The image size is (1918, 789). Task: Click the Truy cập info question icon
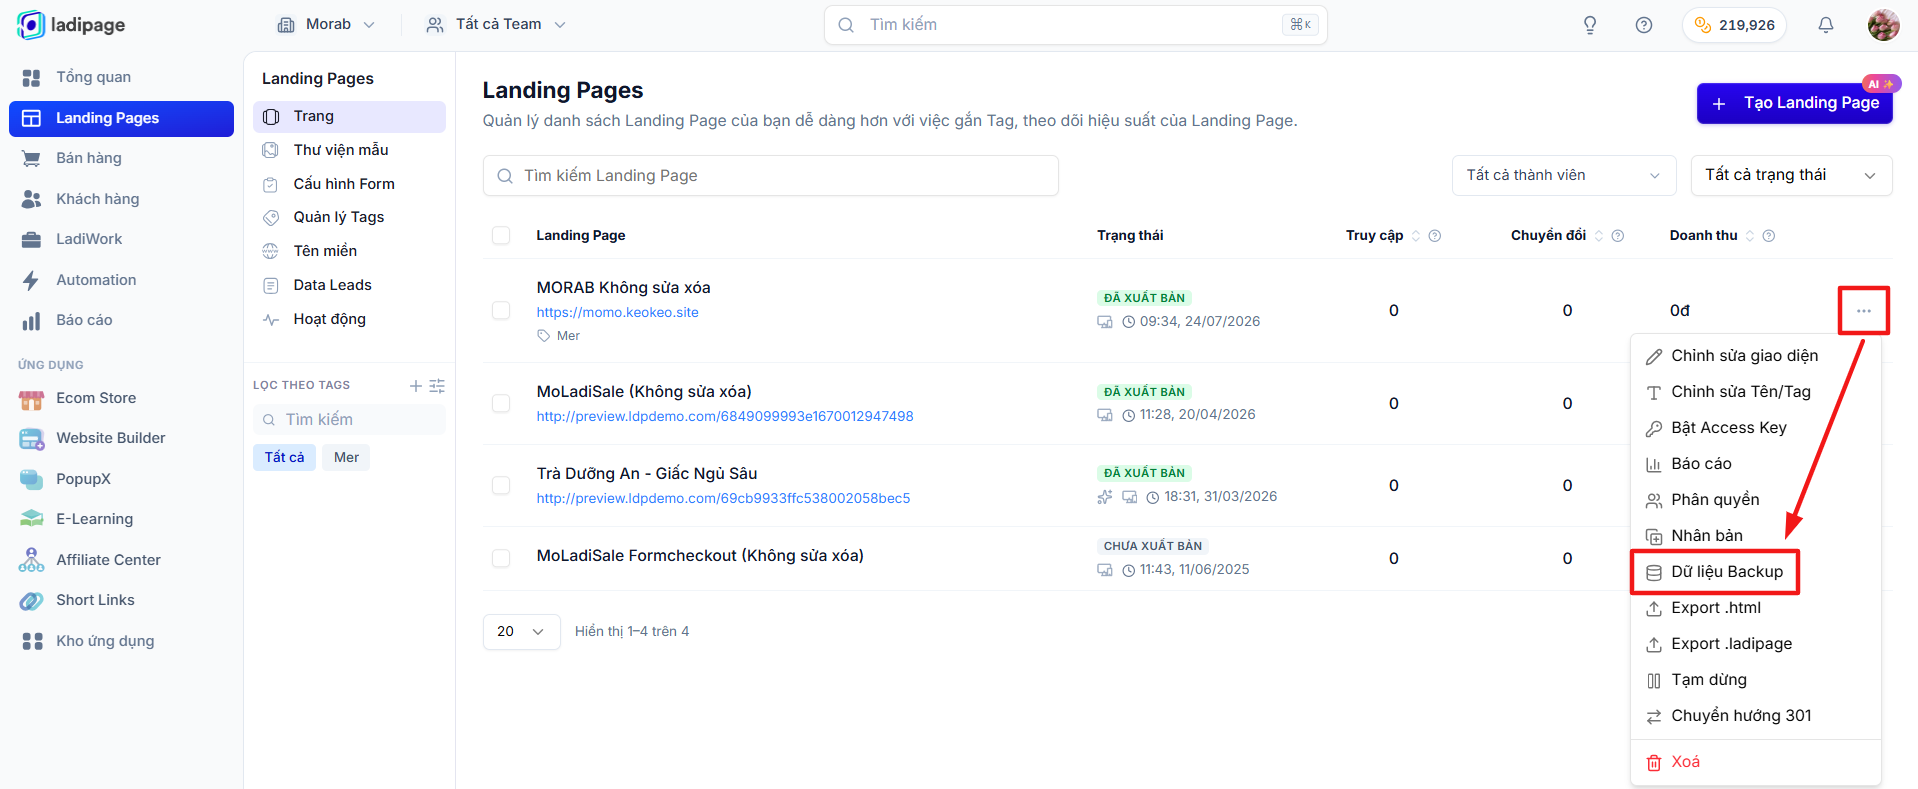(1435, 236)
